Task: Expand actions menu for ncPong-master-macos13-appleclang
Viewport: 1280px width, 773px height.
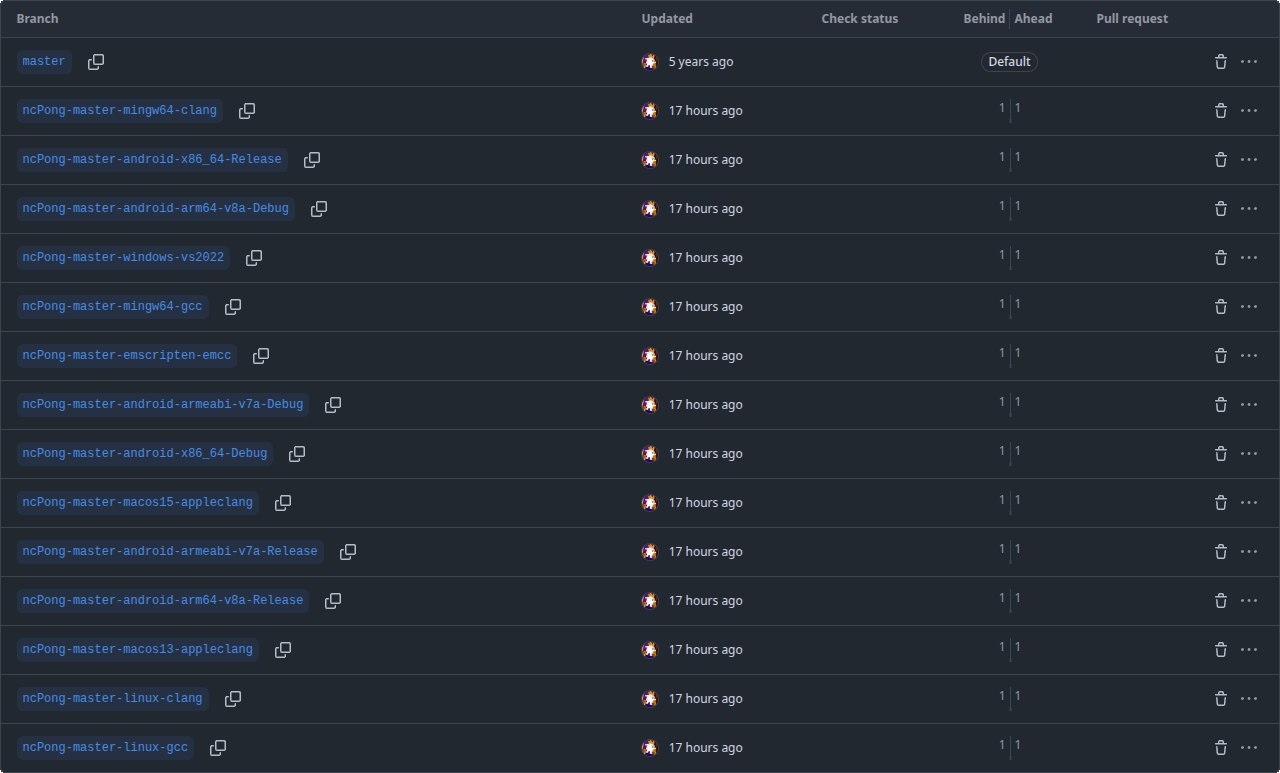Action: pyautogui.click(x=1249, y=650)
